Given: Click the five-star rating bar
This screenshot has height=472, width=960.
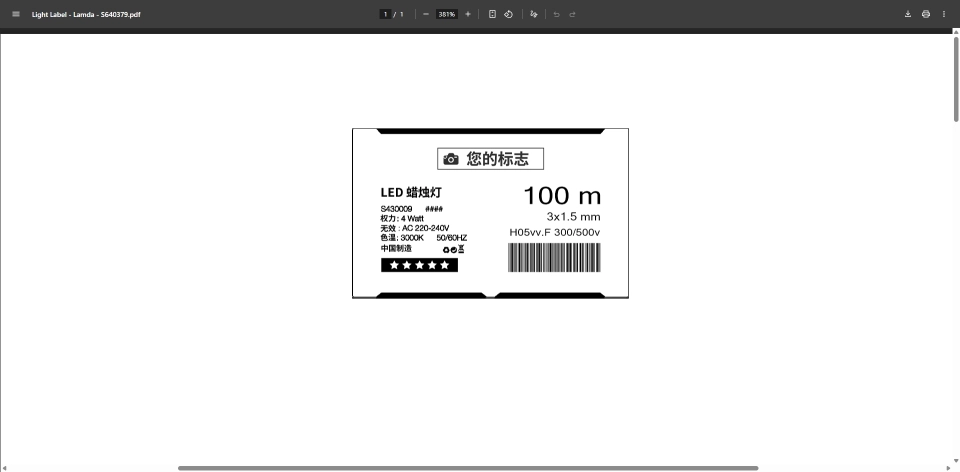Looking at the screenshot, I should [x=419, y=265].
